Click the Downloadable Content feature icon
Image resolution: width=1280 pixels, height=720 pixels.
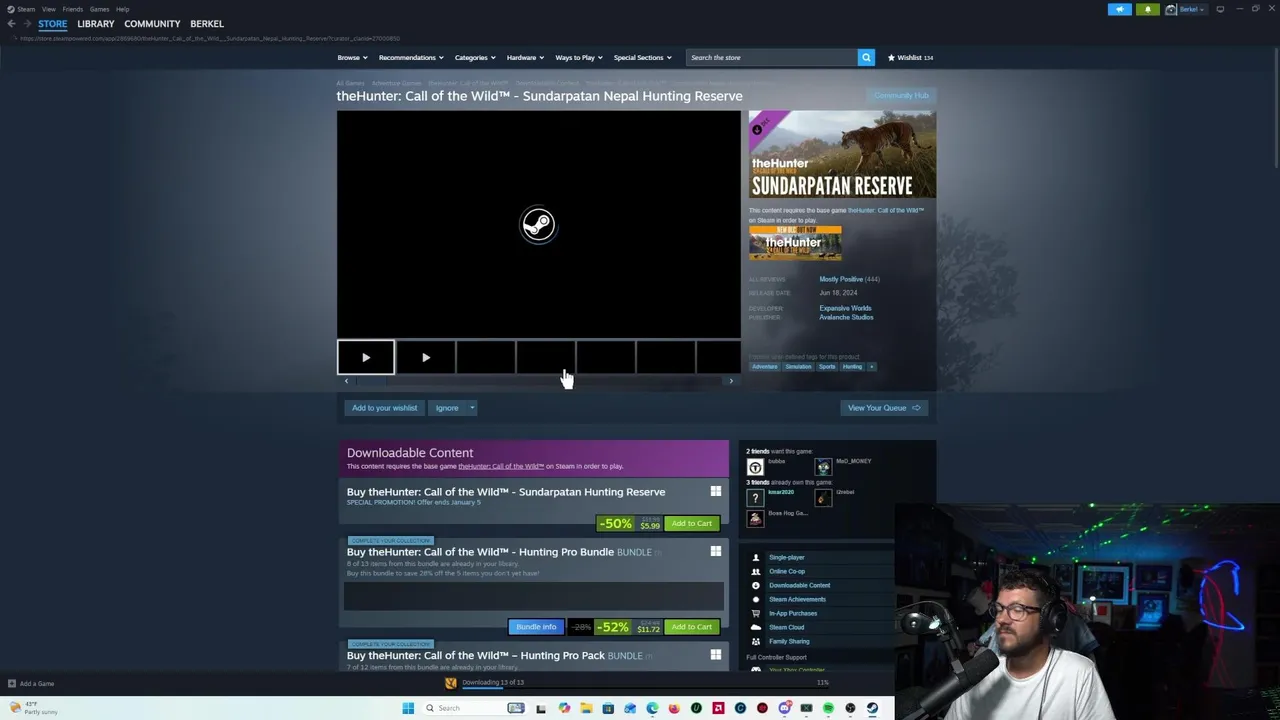(755, 585)
